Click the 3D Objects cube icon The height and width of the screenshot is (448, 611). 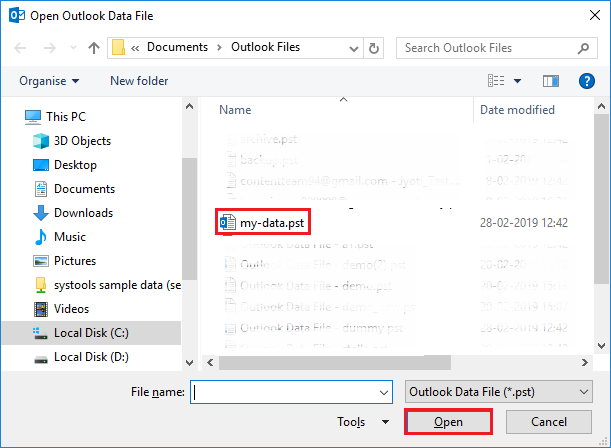pyautogui.click(x=41, y=141)
